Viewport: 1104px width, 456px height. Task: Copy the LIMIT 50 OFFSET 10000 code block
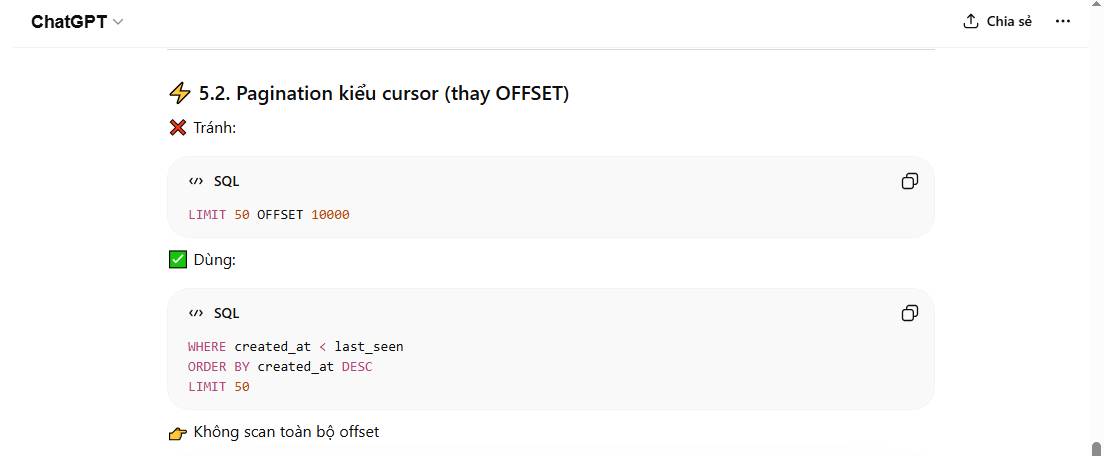pyautogui.click(x=909, y=181)
